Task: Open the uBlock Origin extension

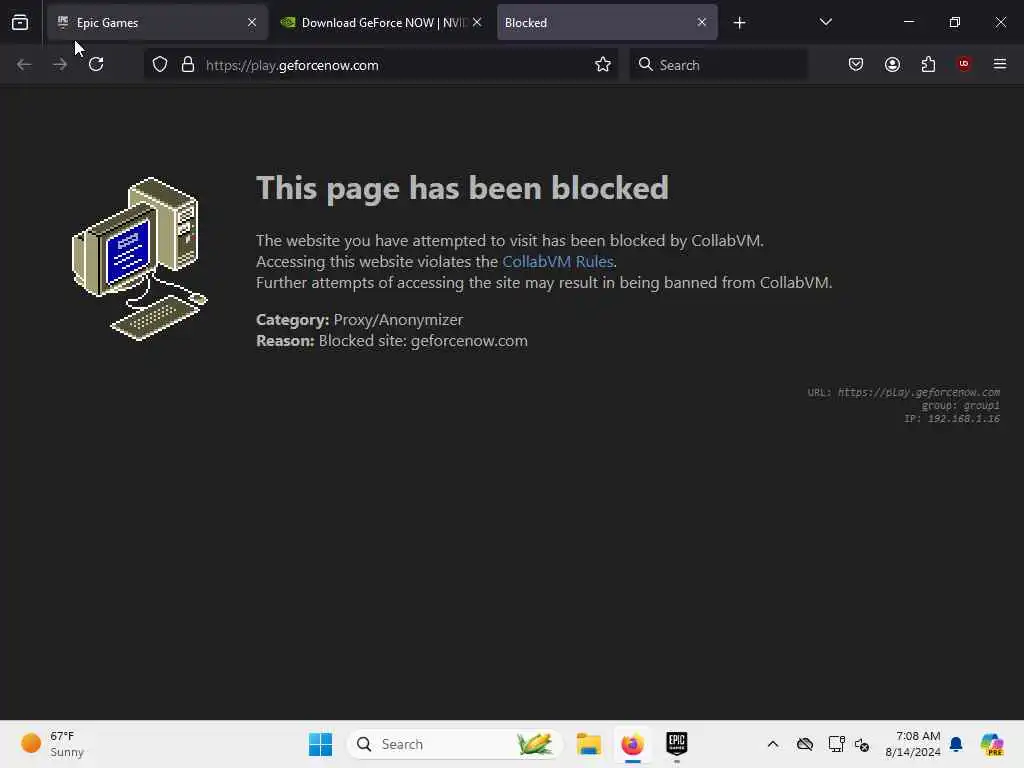Action: [x=964, y=64]
